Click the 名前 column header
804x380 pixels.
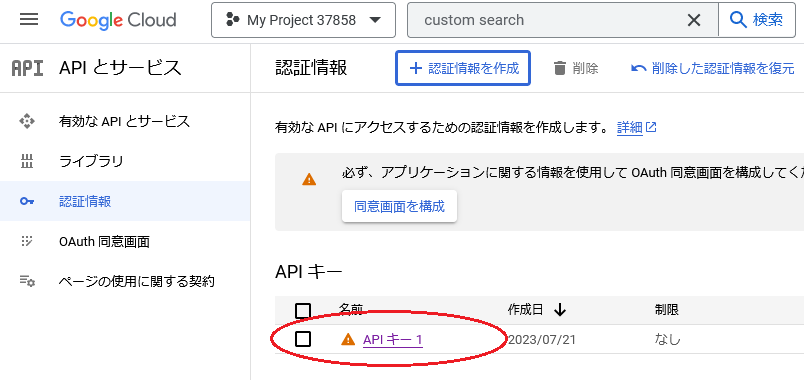coord(351,309)
